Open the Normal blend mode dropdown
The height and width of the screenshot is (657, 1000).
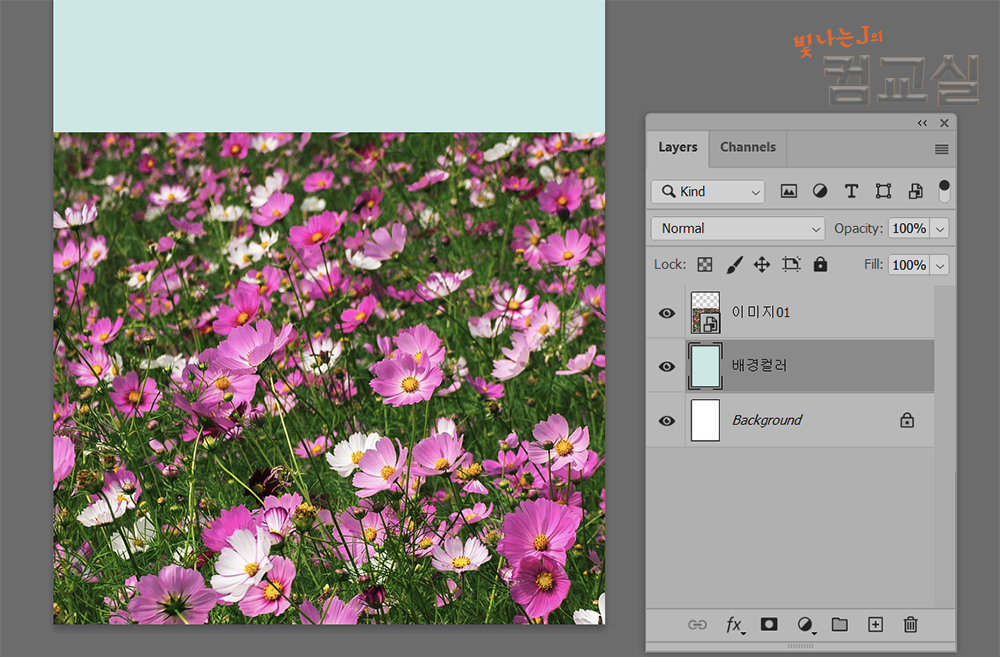click(738, 228)
